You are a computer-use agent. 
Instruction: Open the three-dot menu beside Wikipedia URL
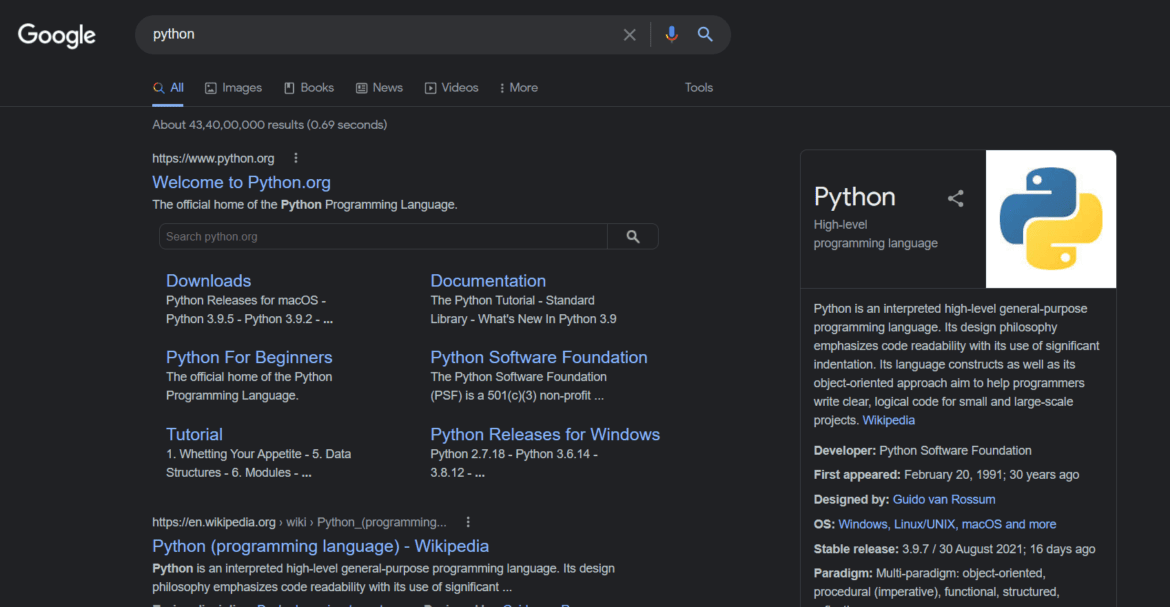coord(468,522)
